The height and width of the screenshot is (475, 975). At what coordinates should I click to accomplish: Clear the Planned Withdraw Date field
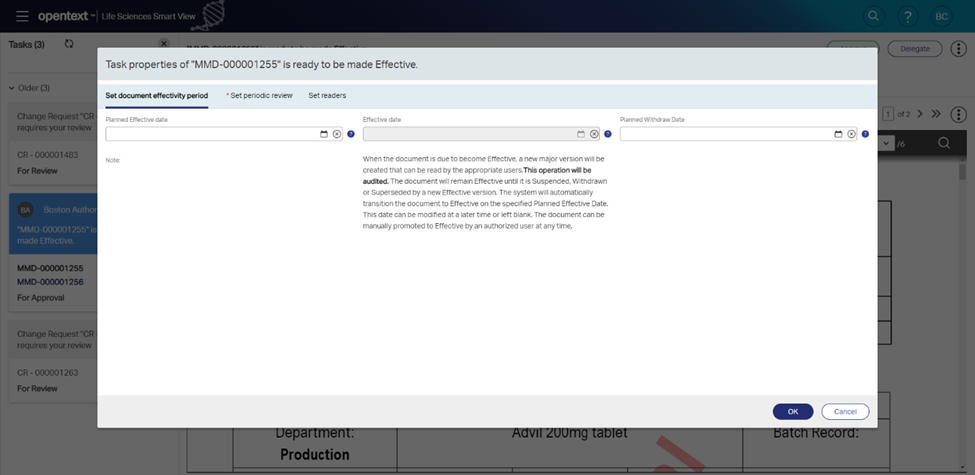tap(851, 134)
